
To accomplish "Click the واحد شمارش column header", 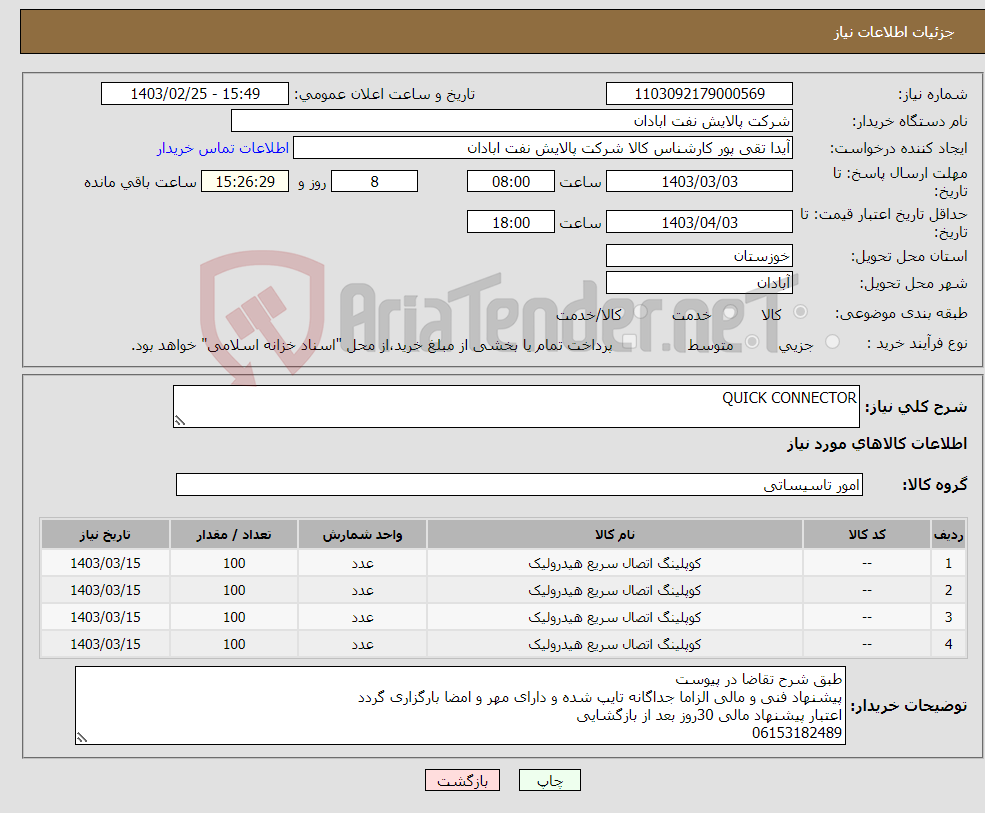I will coord(362,535).
